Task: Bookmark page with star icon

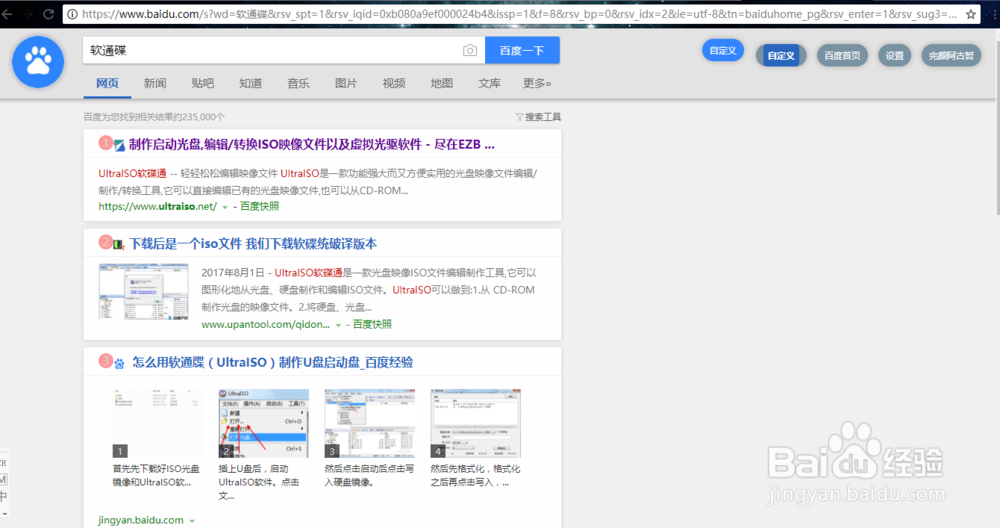Action: 971,14
